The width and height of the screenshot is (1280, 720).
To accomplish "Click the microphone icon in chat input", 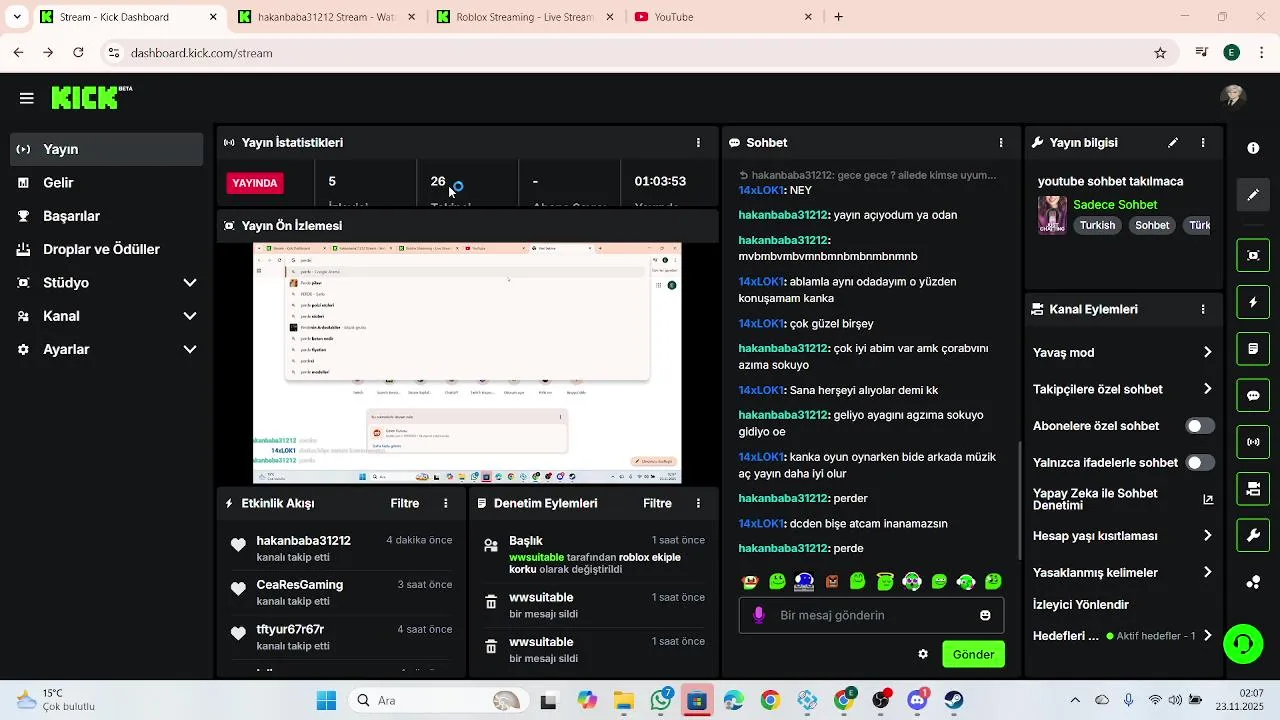I will click(x=759, y=615).
